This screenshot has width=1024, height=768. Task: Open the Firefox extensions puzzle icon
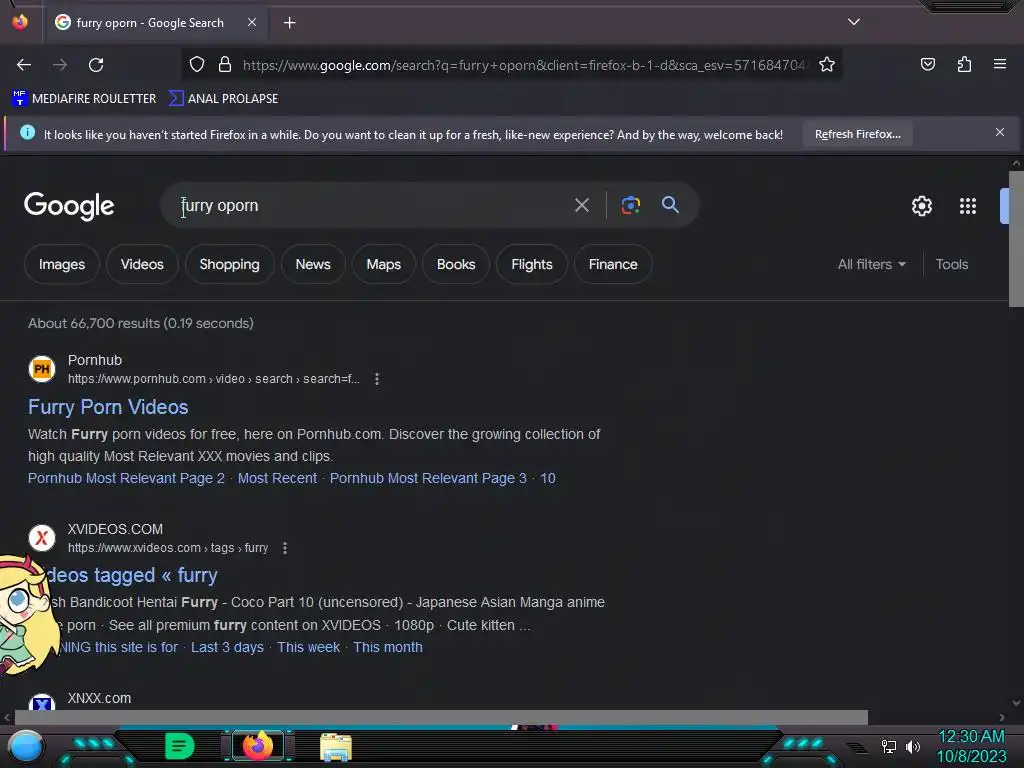pyautogui.click(x=964, y=64)
